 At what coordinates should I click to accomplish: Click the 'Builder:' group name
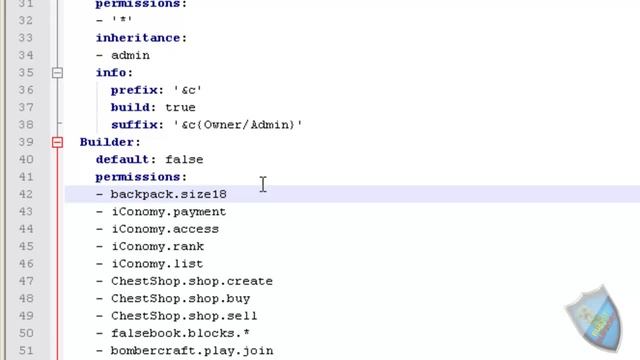pos(110,142)
